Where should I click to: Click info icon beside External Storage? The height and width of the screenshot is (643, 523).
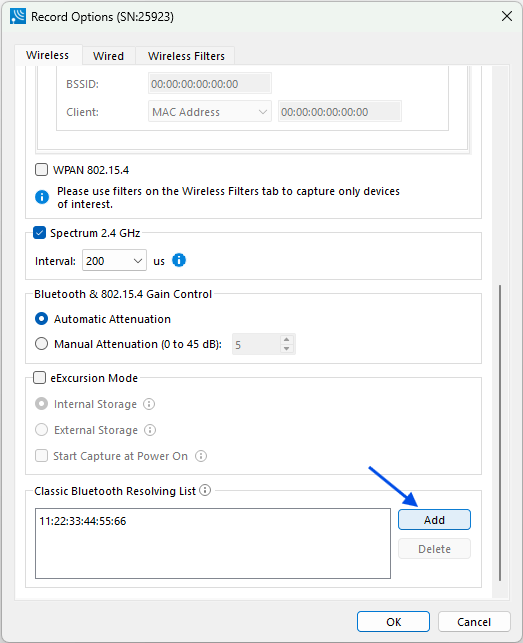point(150,430)
